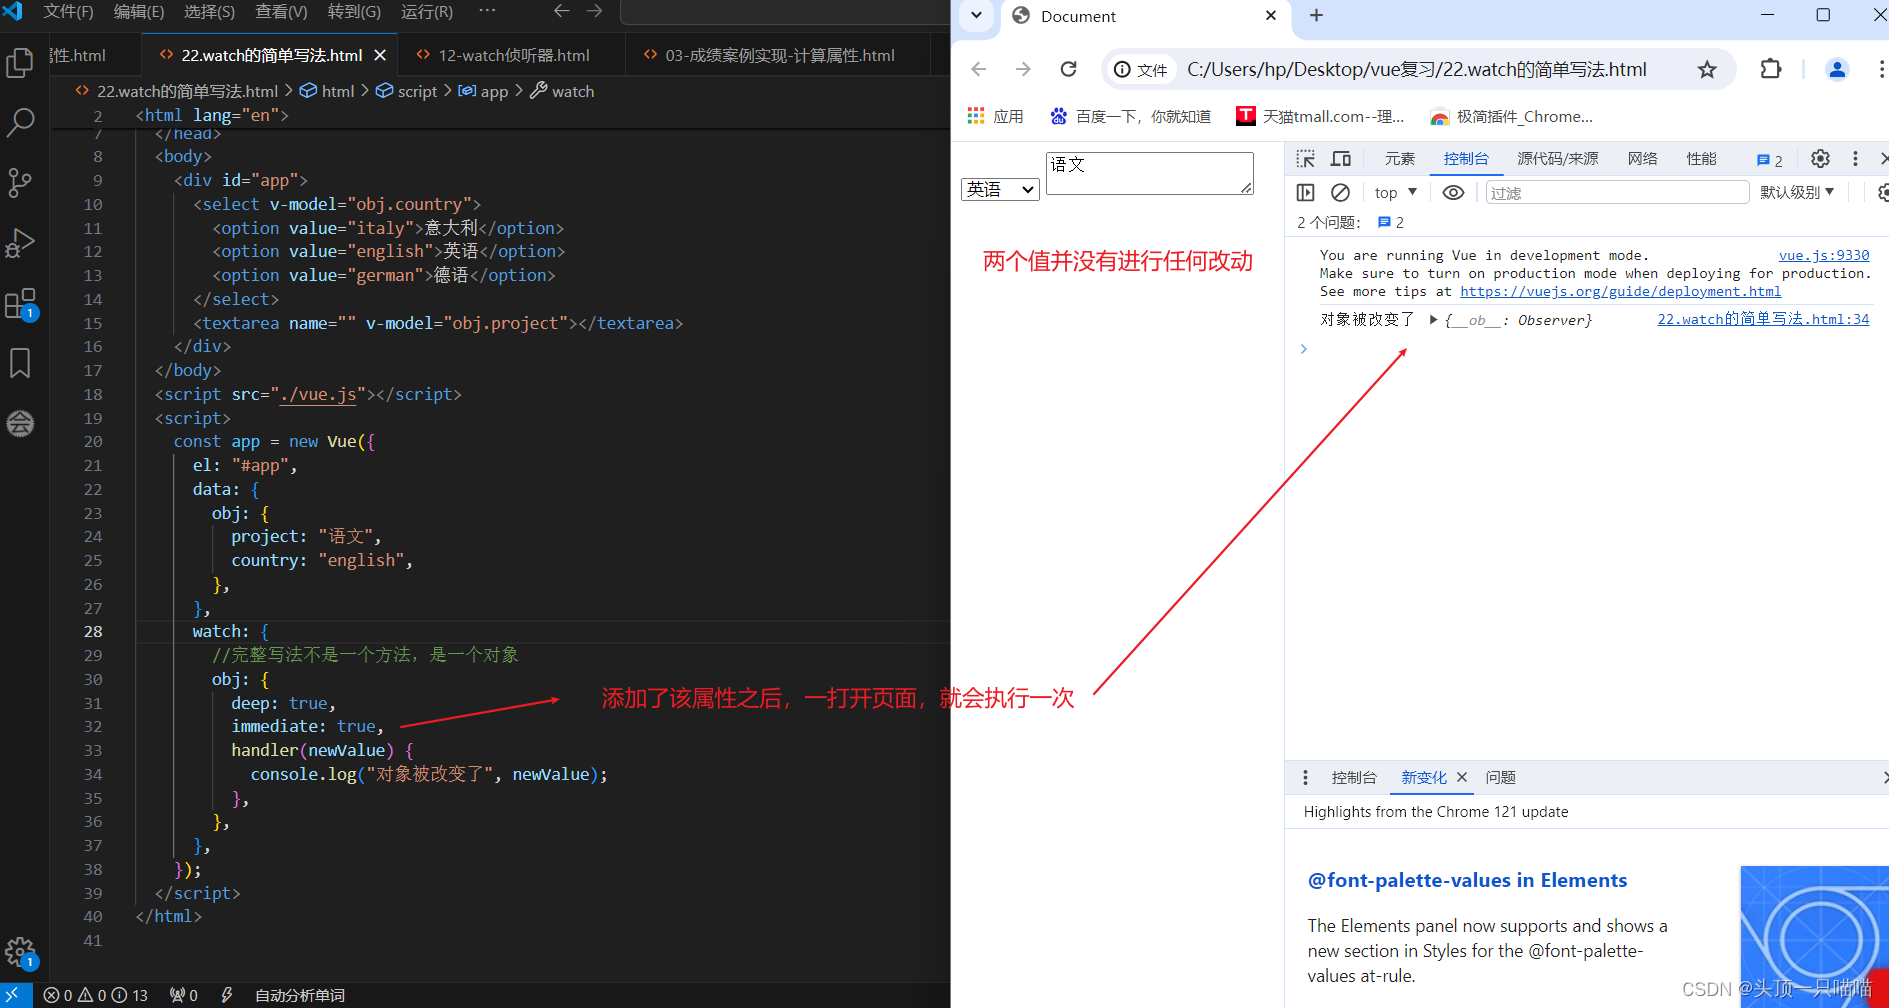
Task: Click the 应用 apps shortcut
Action: [x=995, y=117]
